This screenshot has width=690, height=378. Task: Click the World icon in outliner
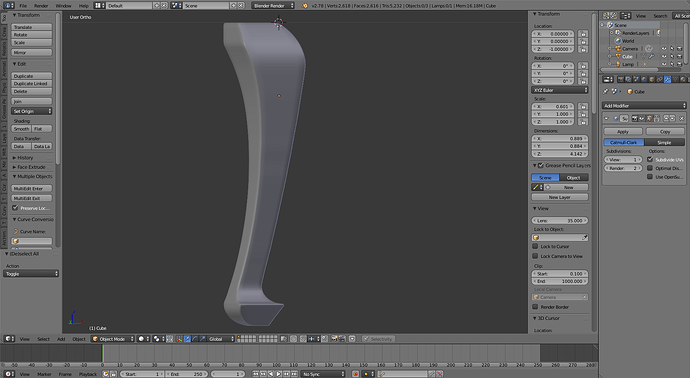click(618, 41)
